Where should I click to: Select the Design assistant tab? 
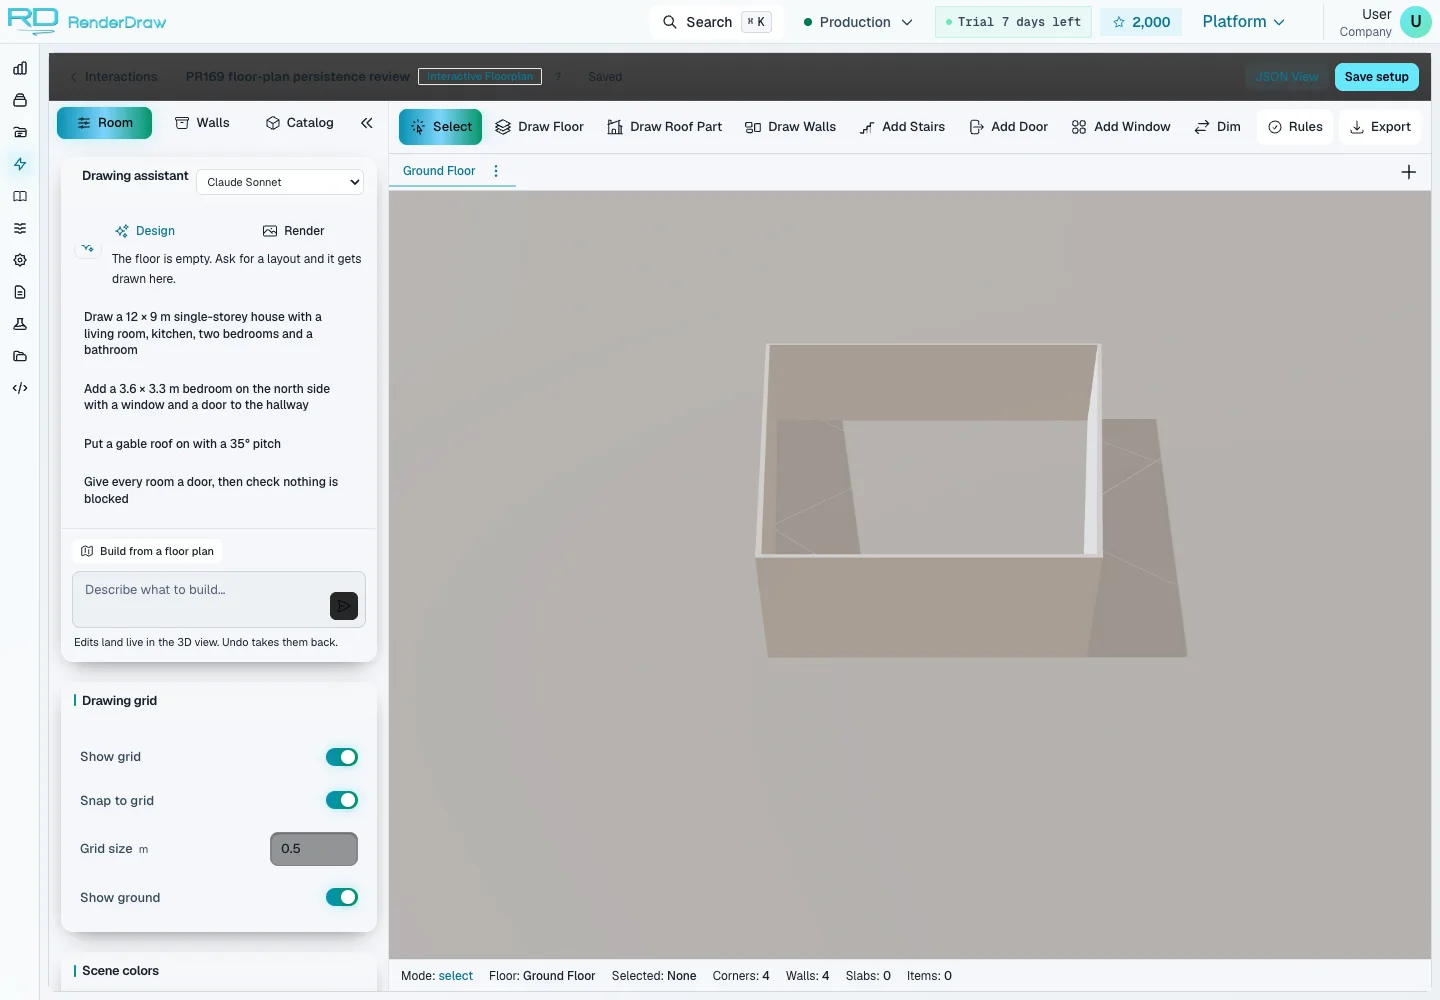[x=145, y=231]
